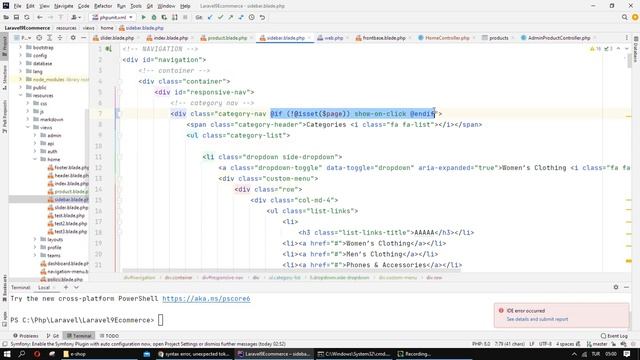Open the Project view selector dropdown

(x=22, y=38)
